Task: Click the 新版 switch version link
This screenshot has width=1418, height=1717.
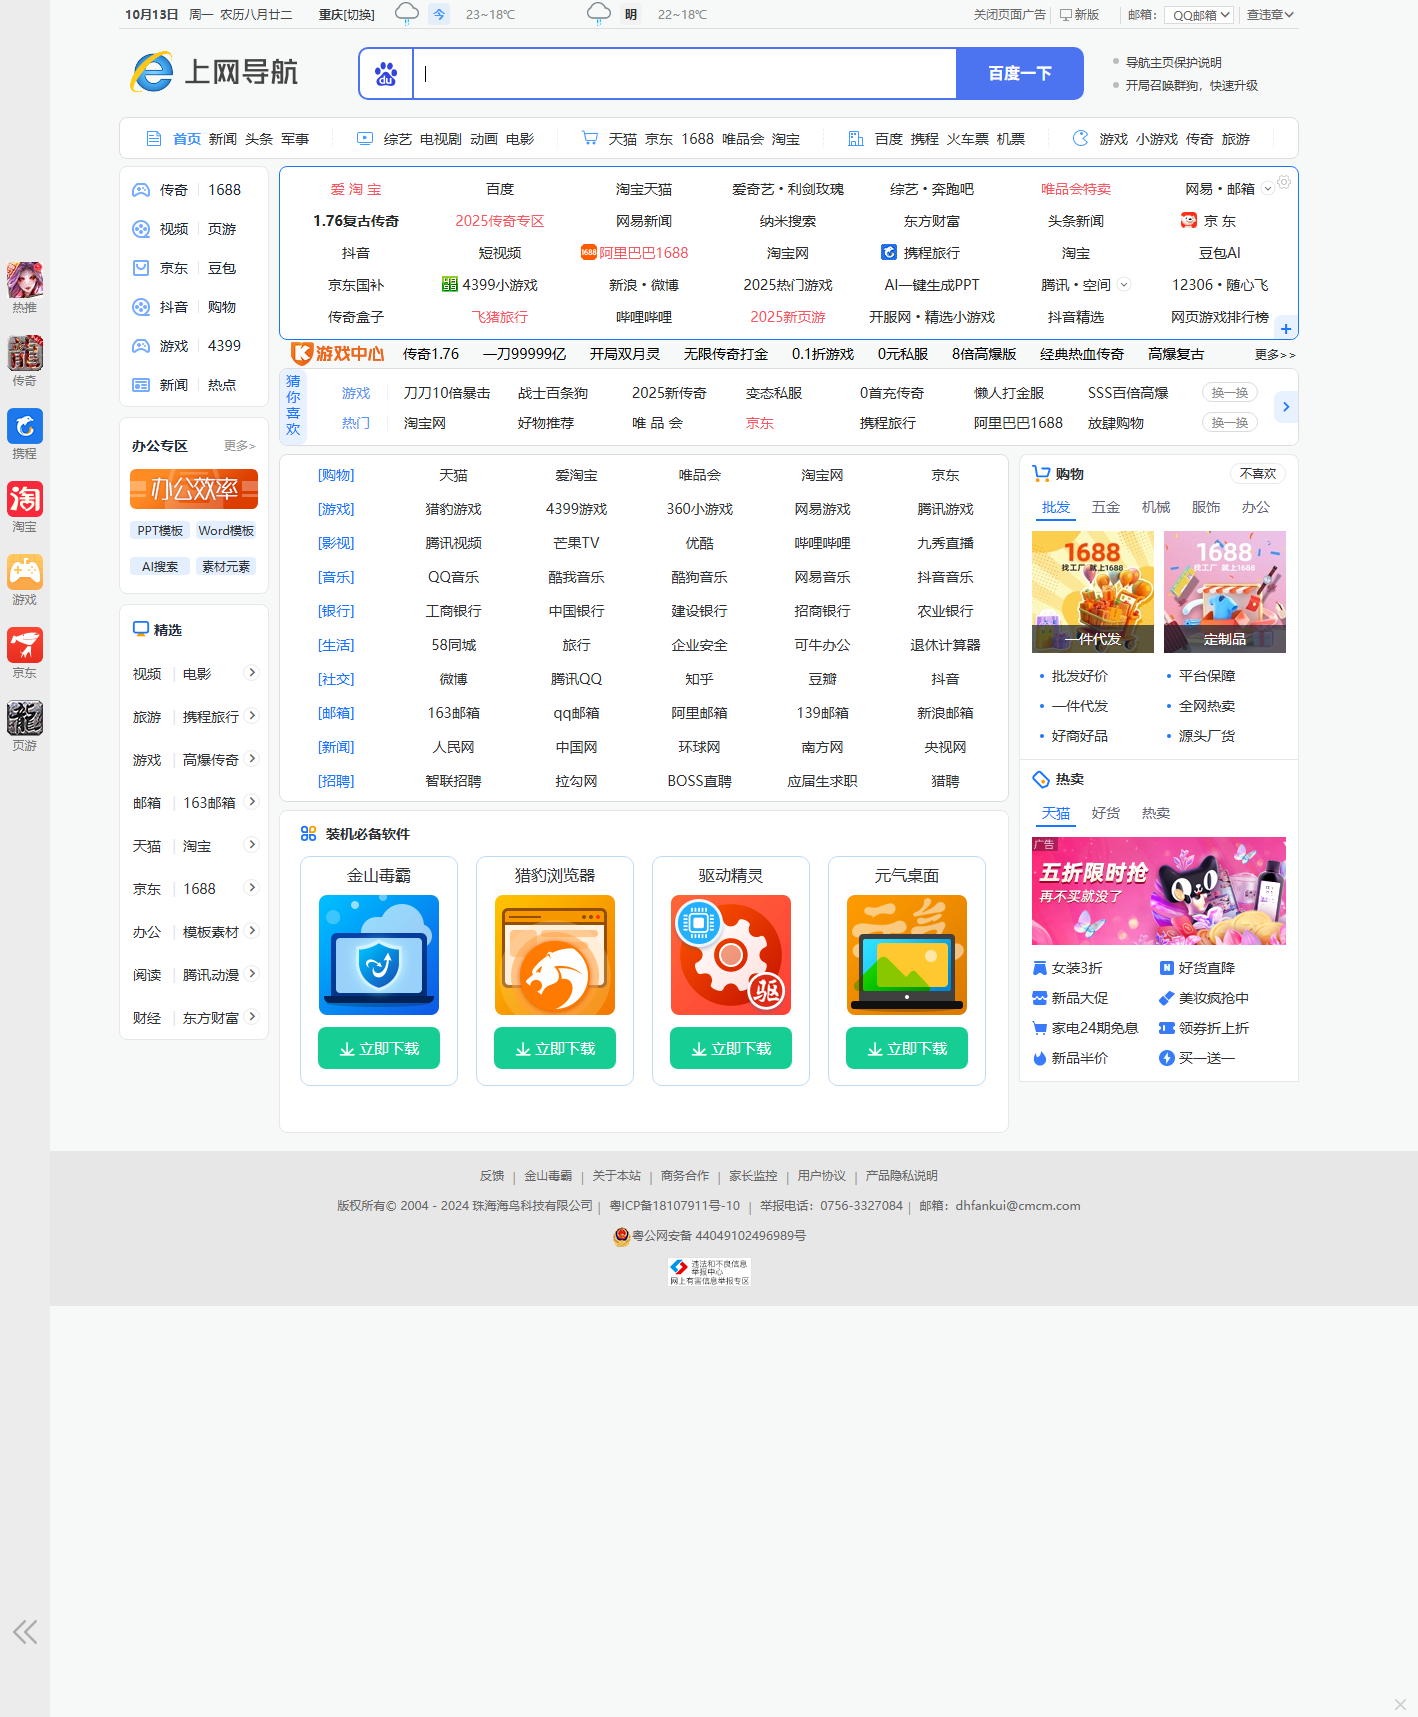Action: tap(1080, 15)
